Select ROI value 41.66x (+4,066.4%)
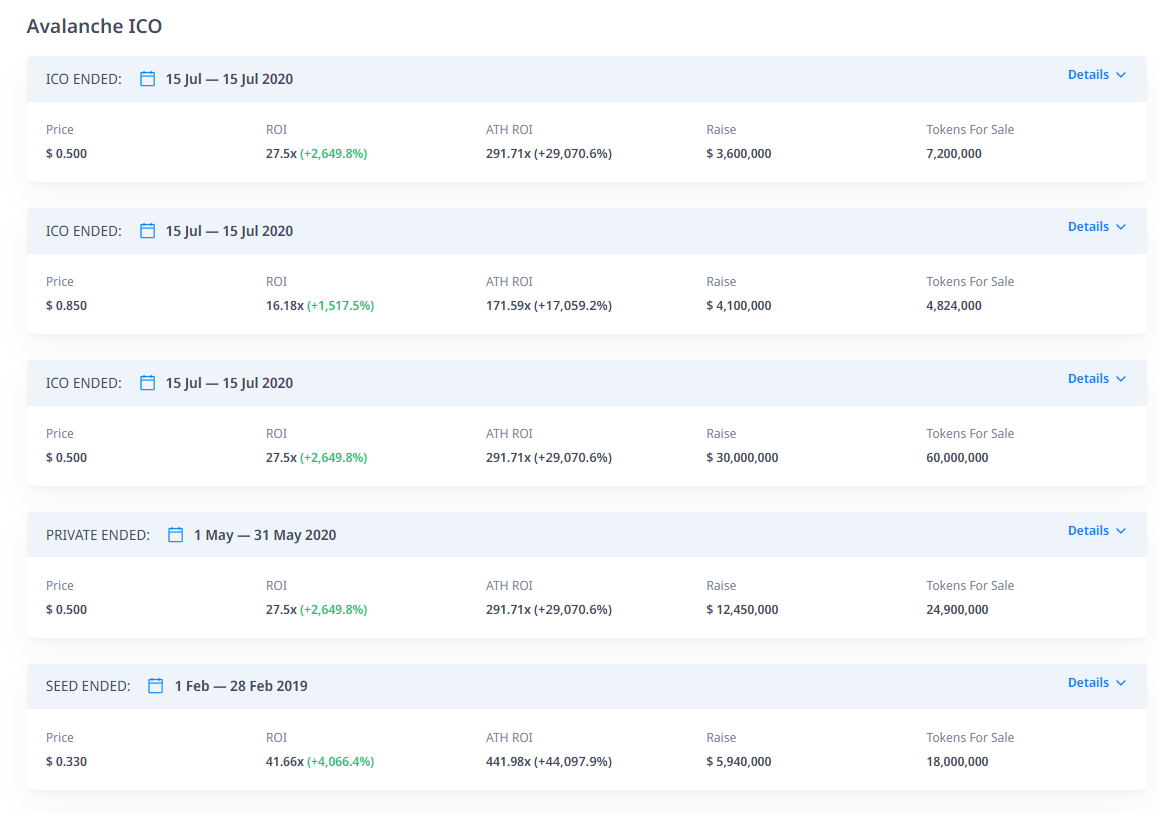Viewport: 1159px width, 814px height. pyautogui.click(x=320, y=762)
